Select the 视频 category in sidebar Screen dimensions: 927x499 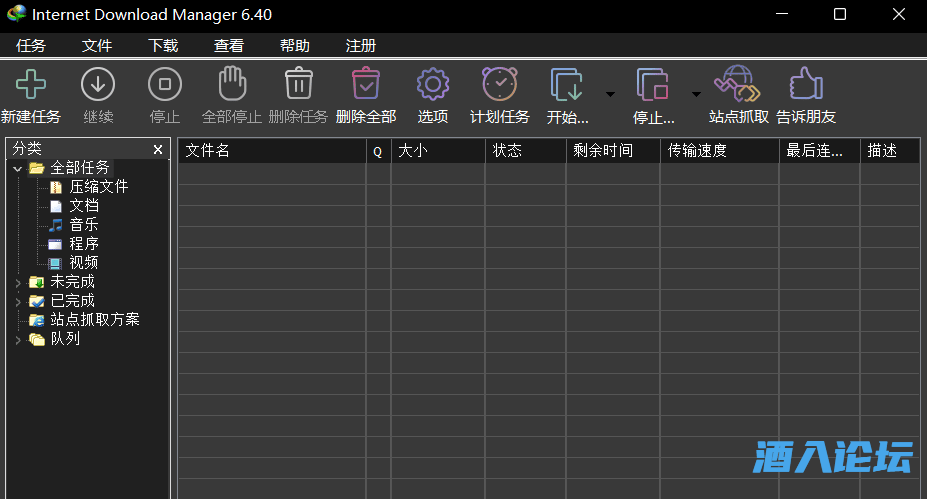(83, 263)
